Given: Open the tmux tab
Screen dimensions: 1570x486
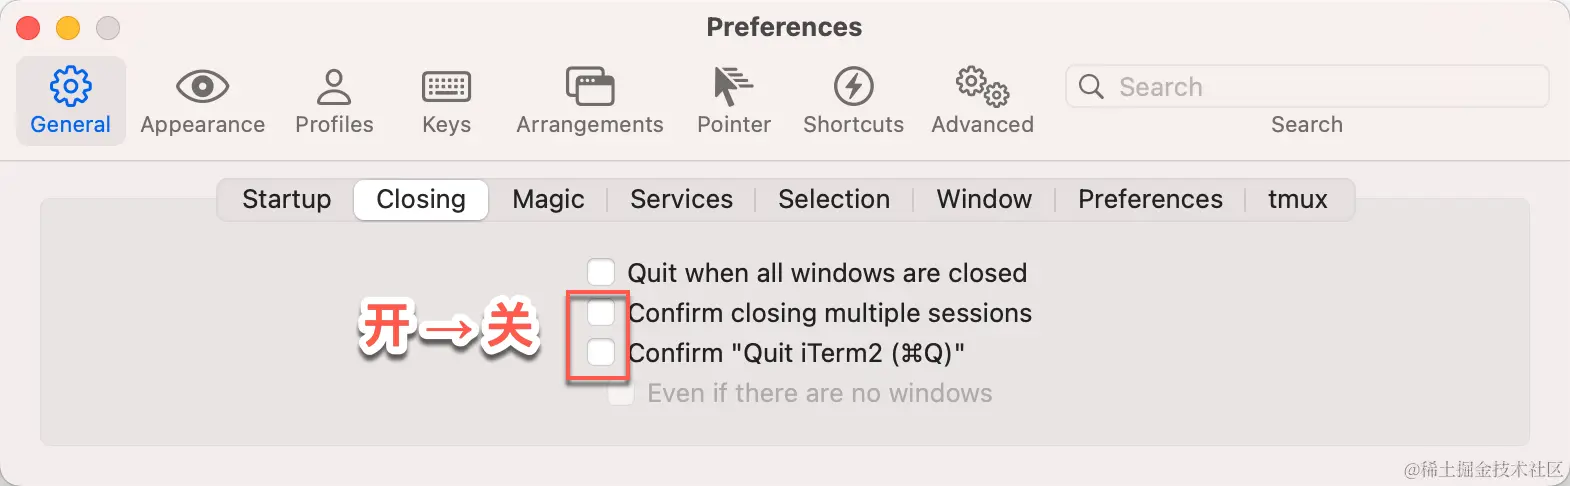Looking at the screenshot, I should point(1297,199).
